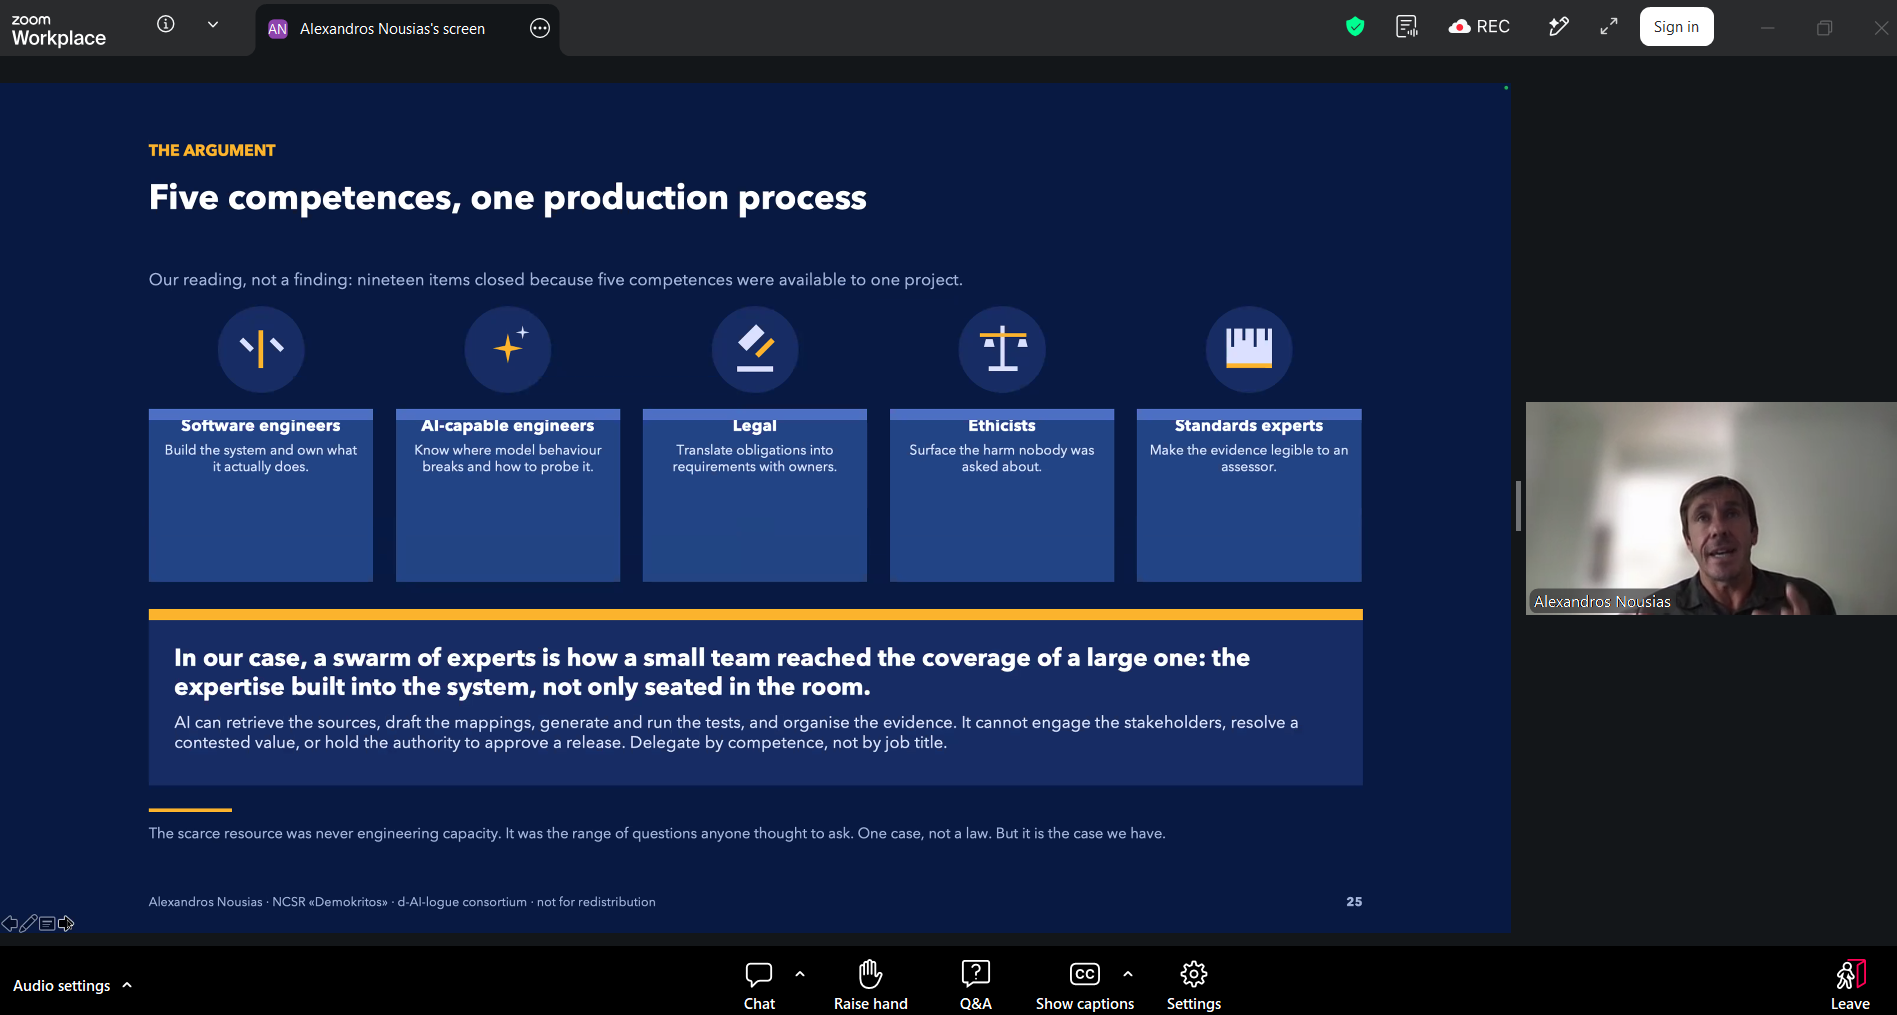Click the slide title "Five competences, one production process"
Screen dimensions: 1897x1015
click(508, 198)
